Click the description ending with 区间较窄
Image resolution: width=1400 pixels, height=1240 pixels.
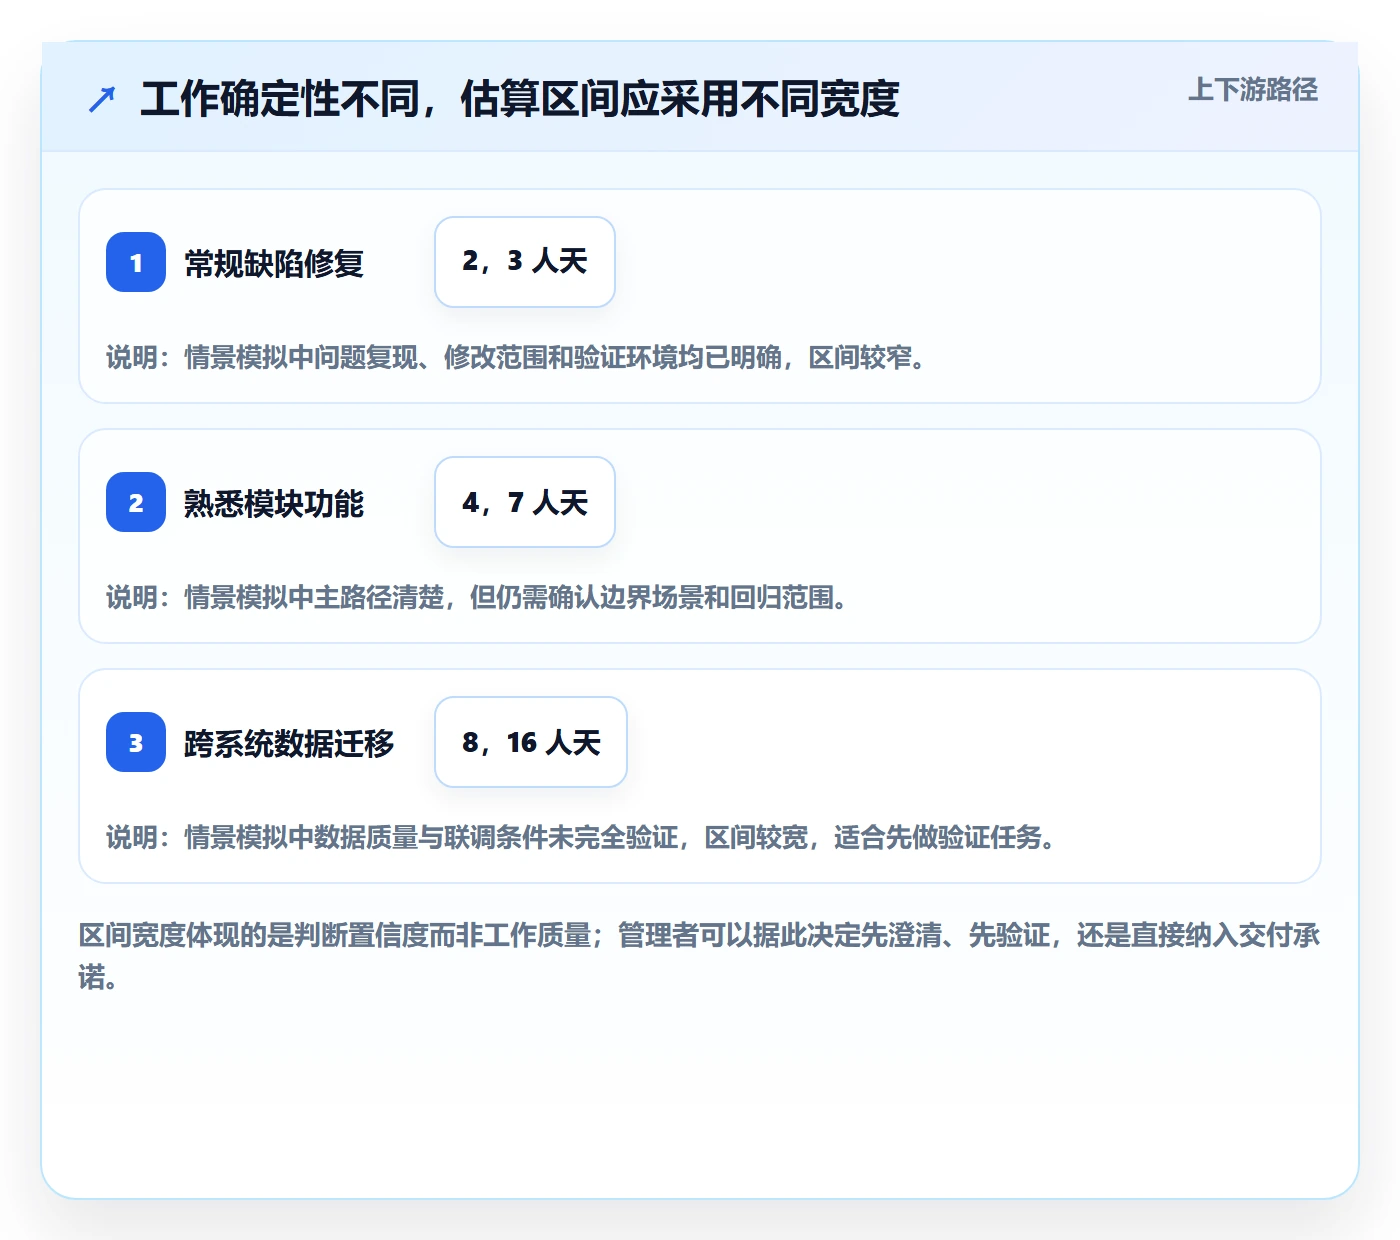coord(516,357)
